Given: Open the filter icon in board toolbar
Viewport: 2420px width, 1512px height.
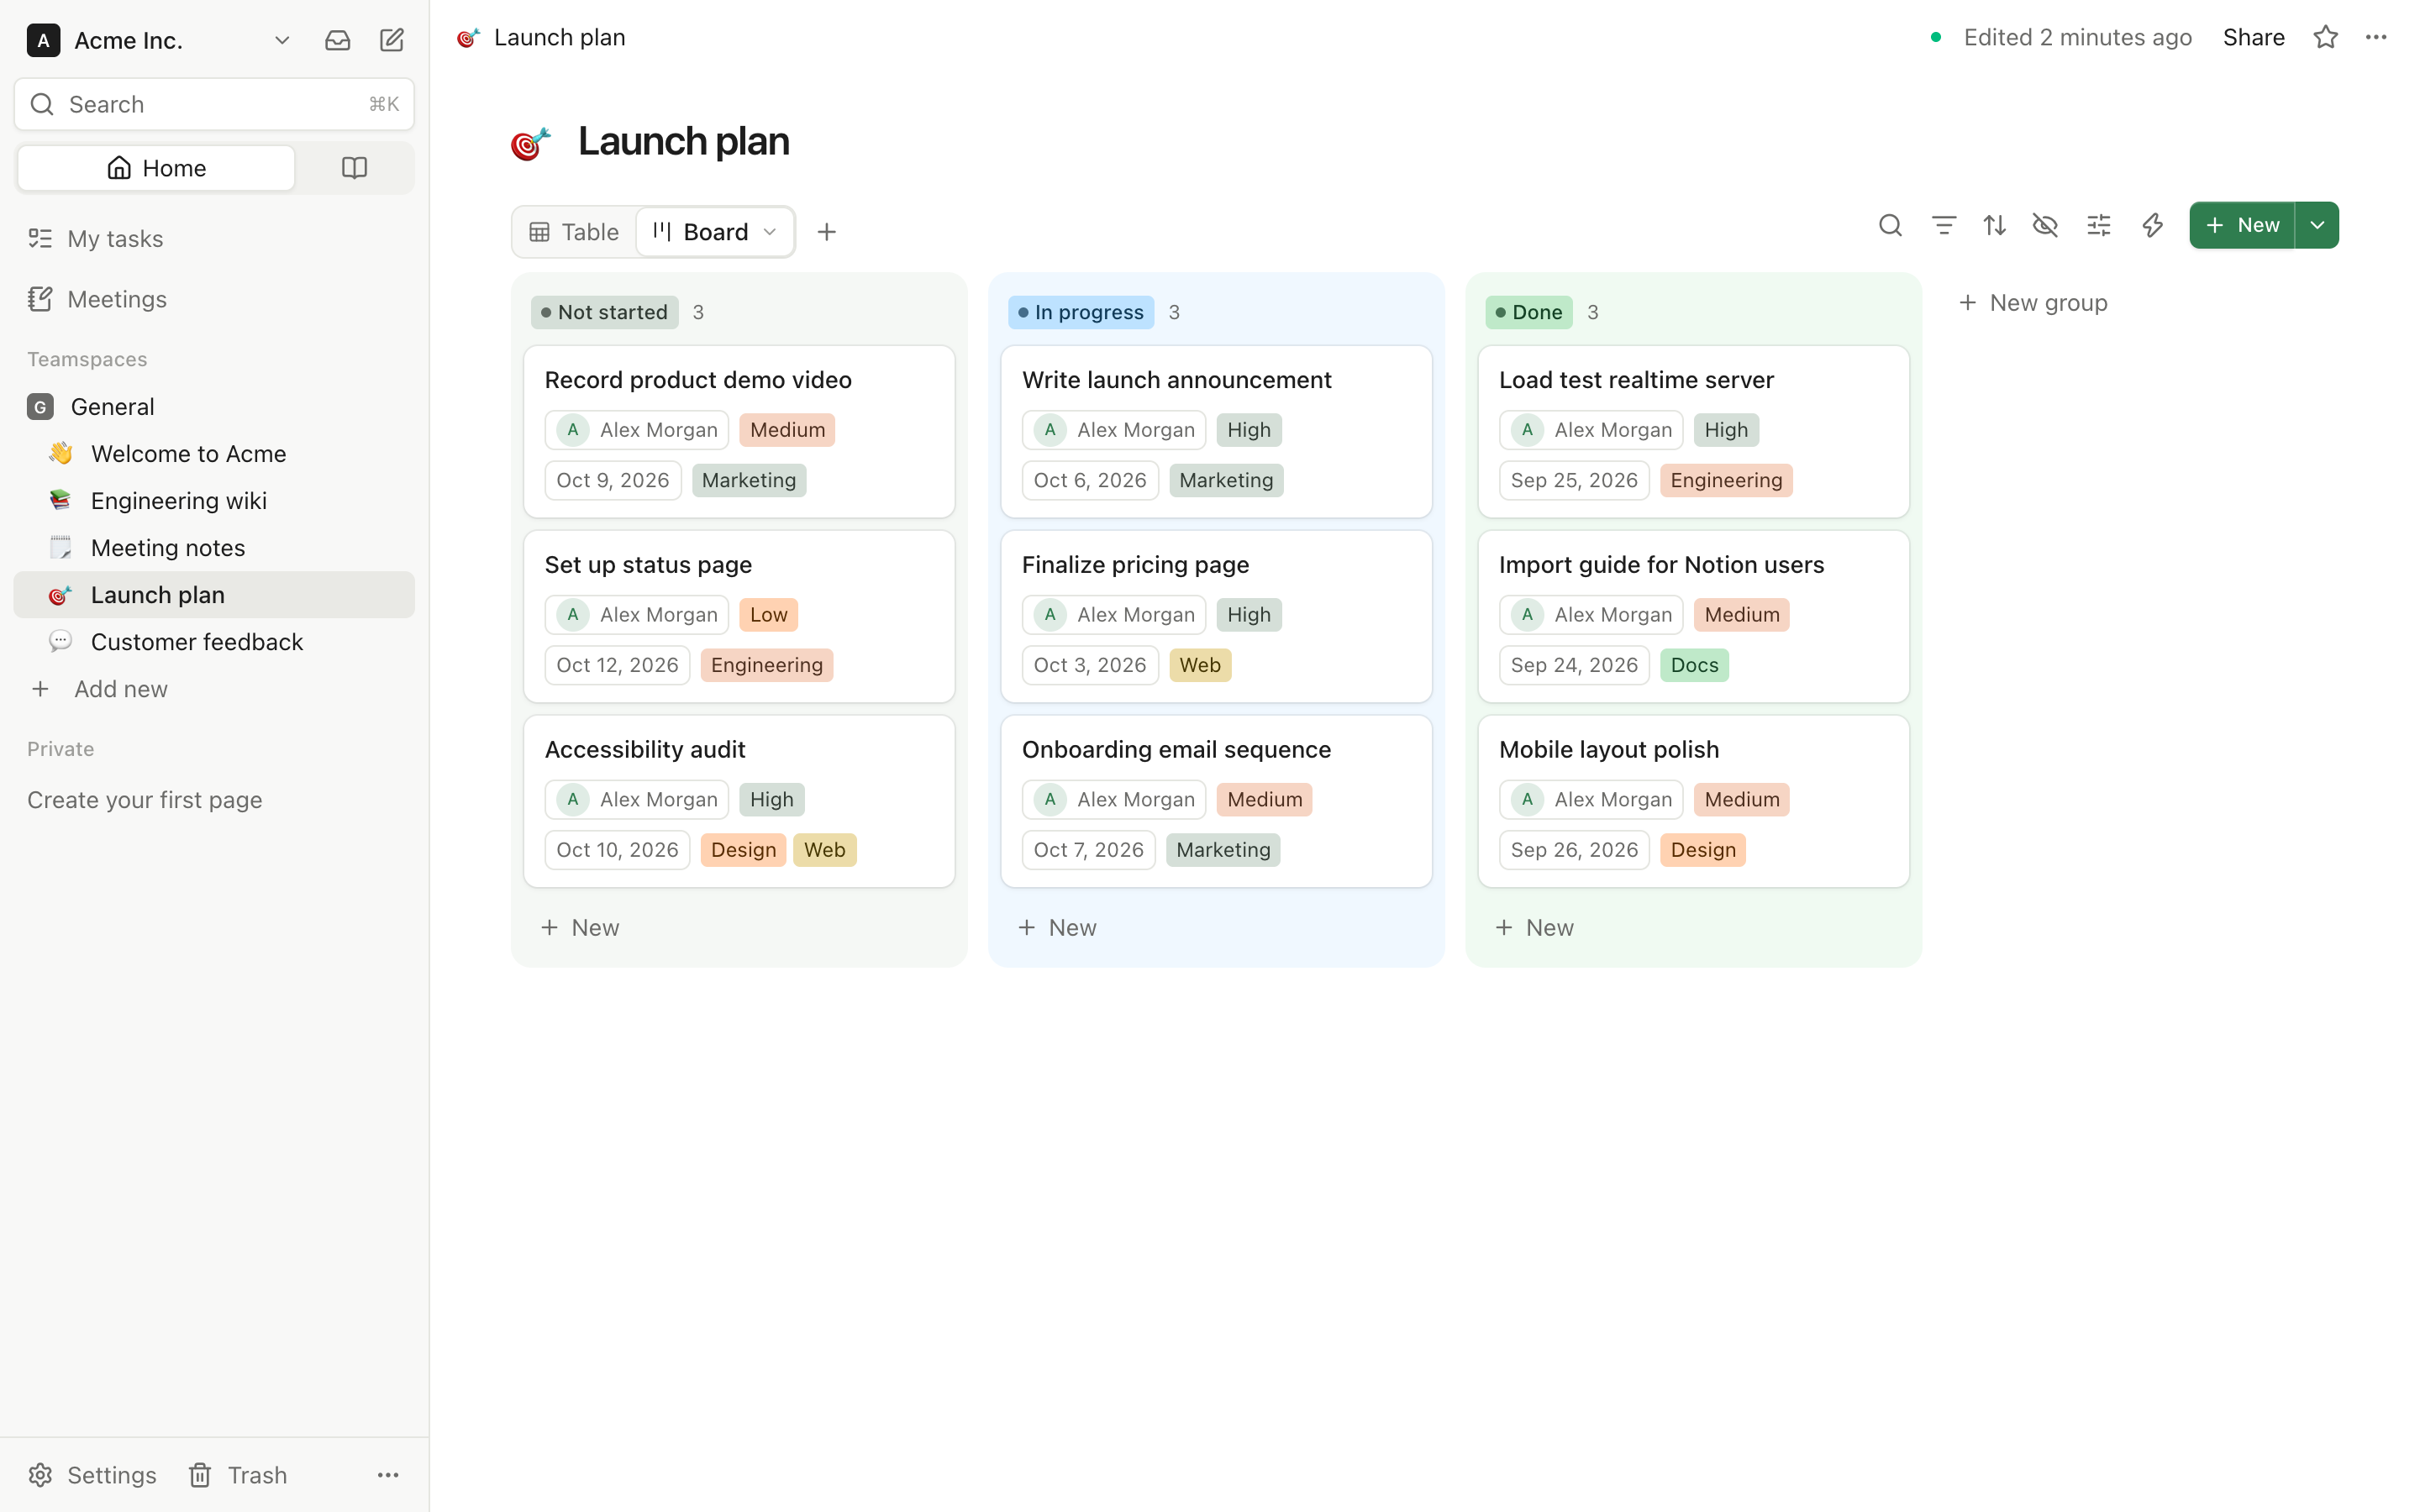Looking at the screenshot, I should coord(1943,225).
